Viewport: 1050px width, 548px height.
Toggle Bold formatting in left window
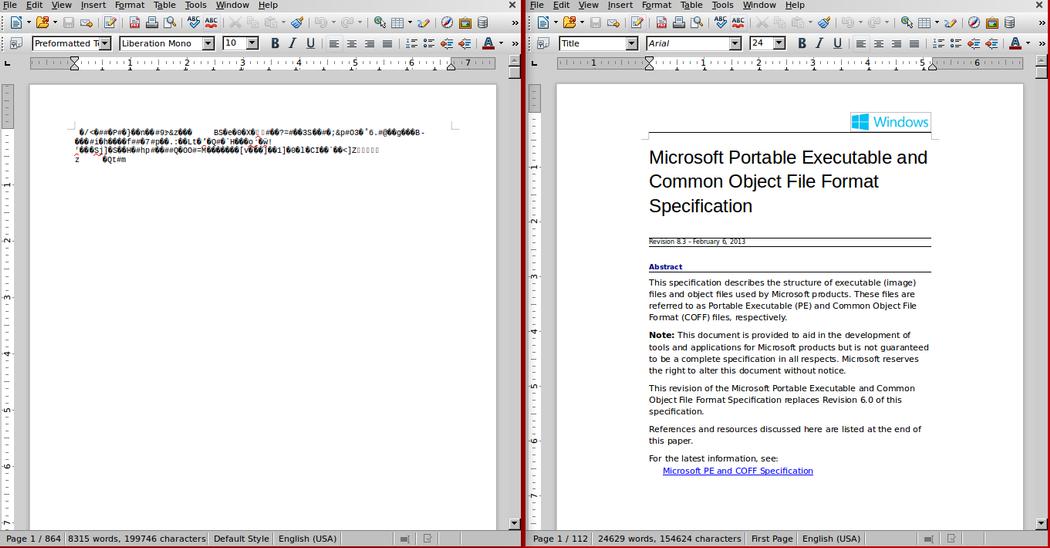click(275, 44)
